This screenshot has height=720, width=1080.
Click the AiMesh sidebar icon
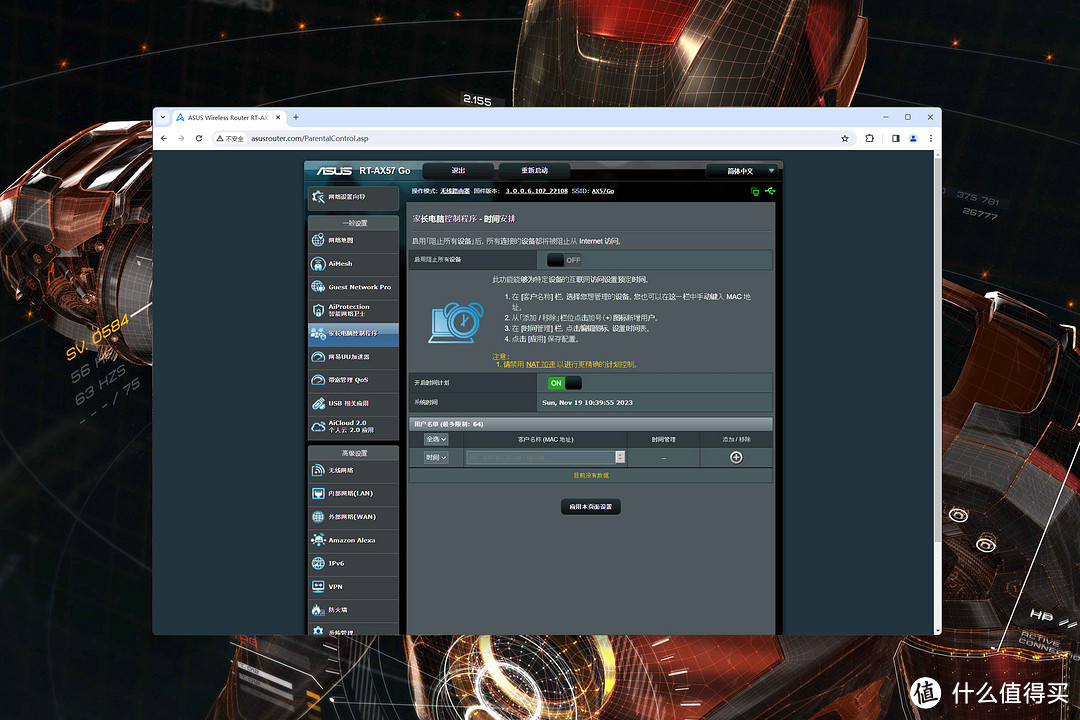pos(318,264)
